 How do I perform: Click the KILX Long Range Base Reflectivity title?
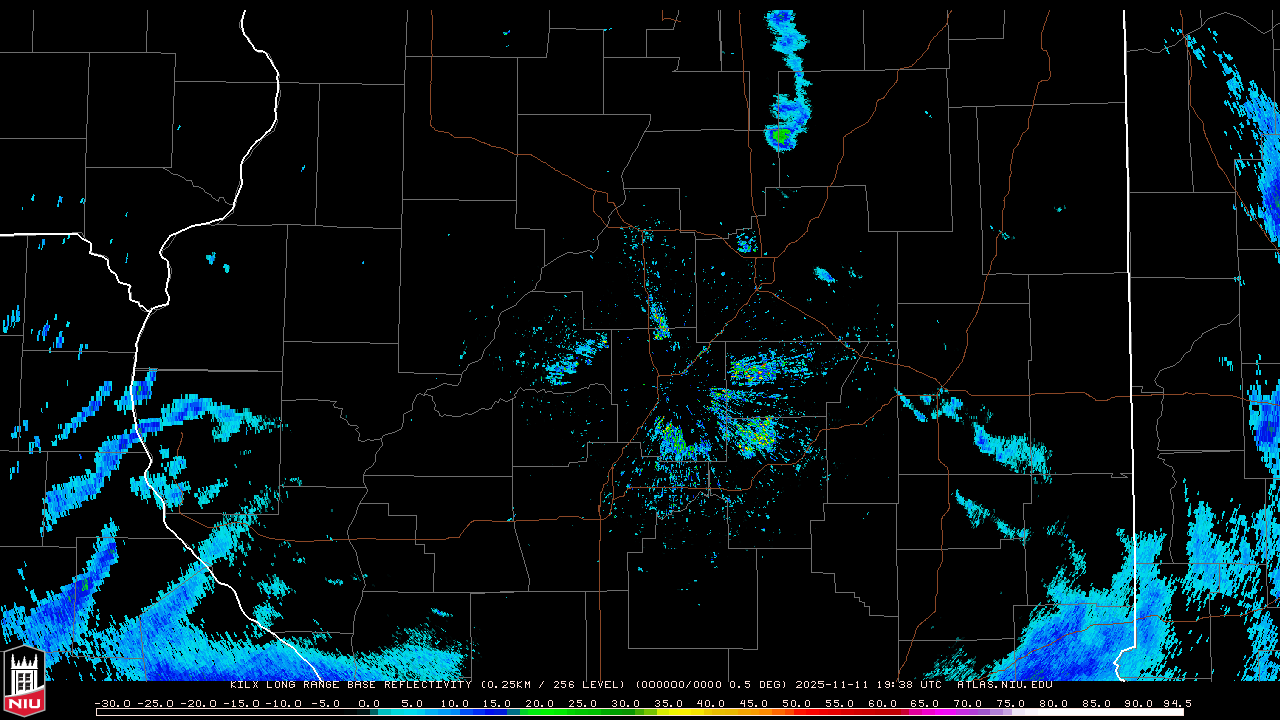(x=350, y=685)
